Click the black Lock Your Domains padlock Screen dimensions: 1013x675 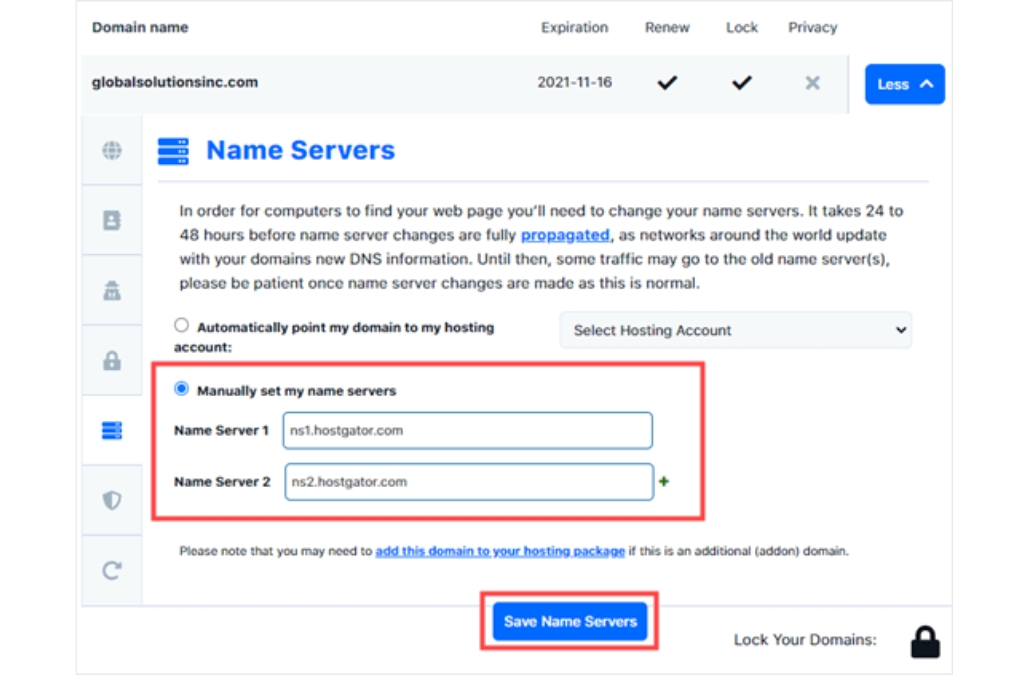click(925, 641)
